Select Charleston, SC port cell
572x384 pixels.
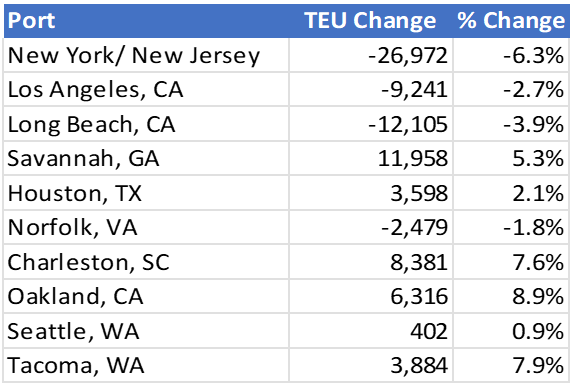point(146,262)
